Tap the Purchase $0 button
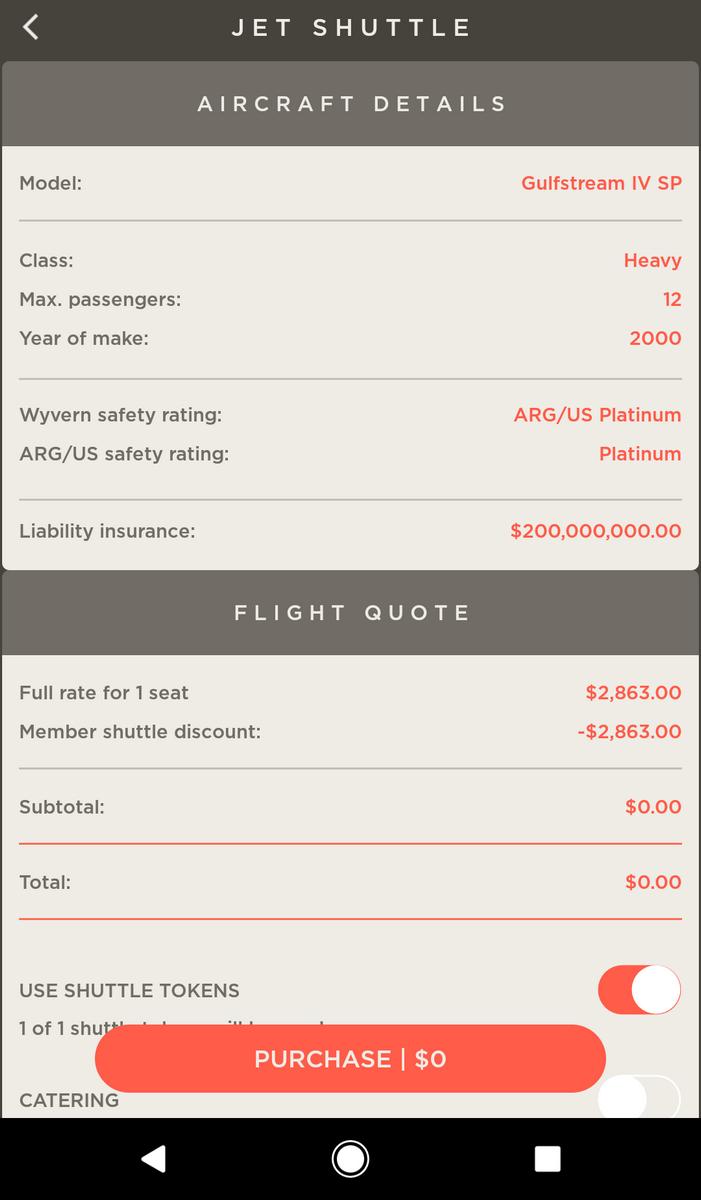The width and height of the screenshot is (701, 1200). [350, 1058]
